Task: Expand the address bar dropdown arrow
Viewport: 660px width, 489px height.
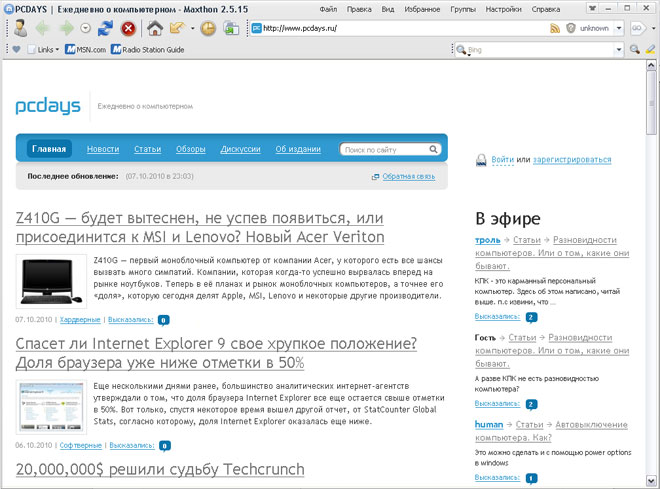Action: point(619,28)
